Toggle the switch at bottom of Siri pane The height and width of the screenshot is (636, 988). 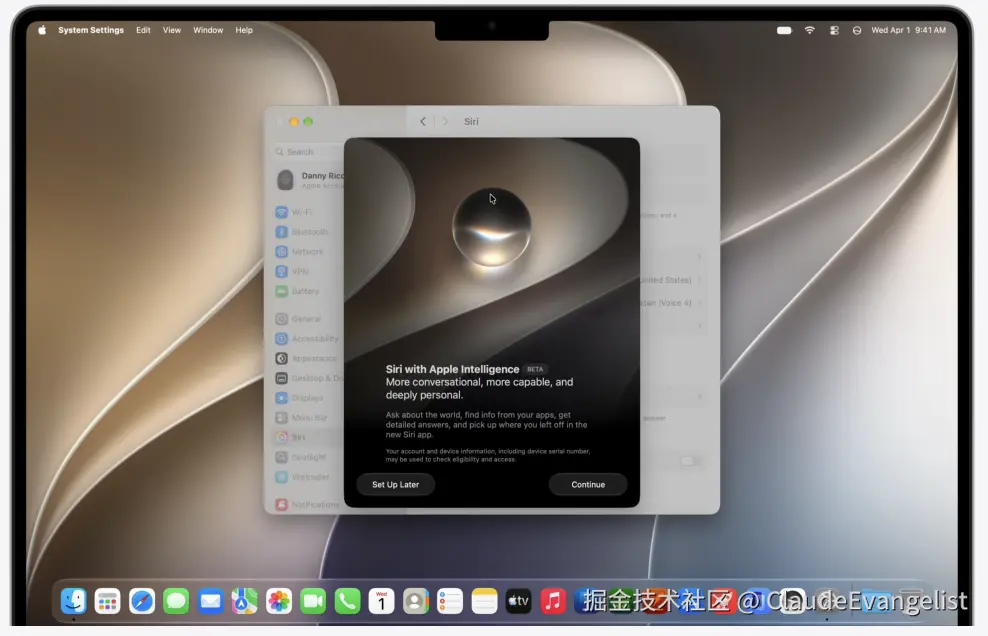690,461
